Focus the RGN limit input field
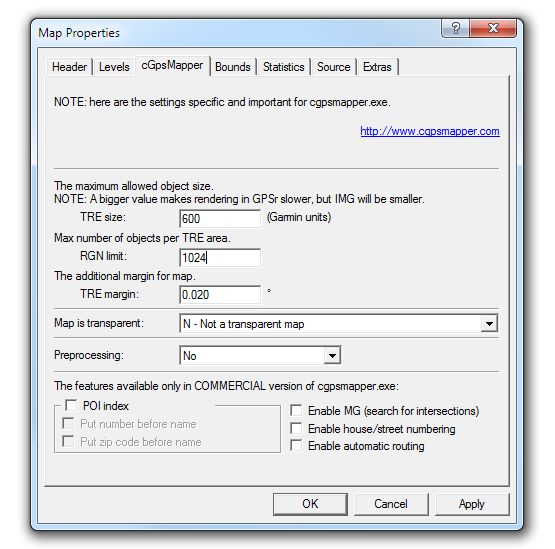Image resolution: width=555 pixels, height=549 pixels. (x=220, y=257)
